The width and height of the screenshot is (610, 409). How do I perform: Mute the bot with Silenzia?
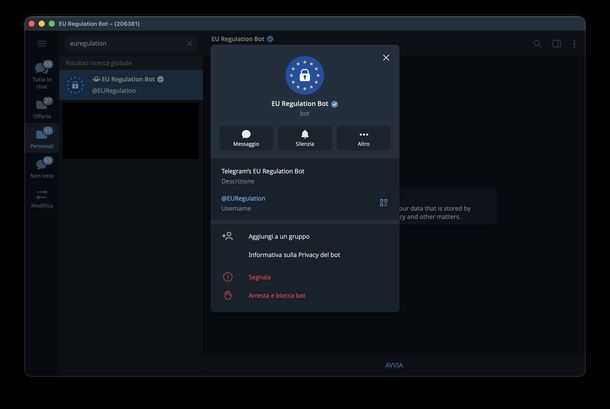[305, 138]
